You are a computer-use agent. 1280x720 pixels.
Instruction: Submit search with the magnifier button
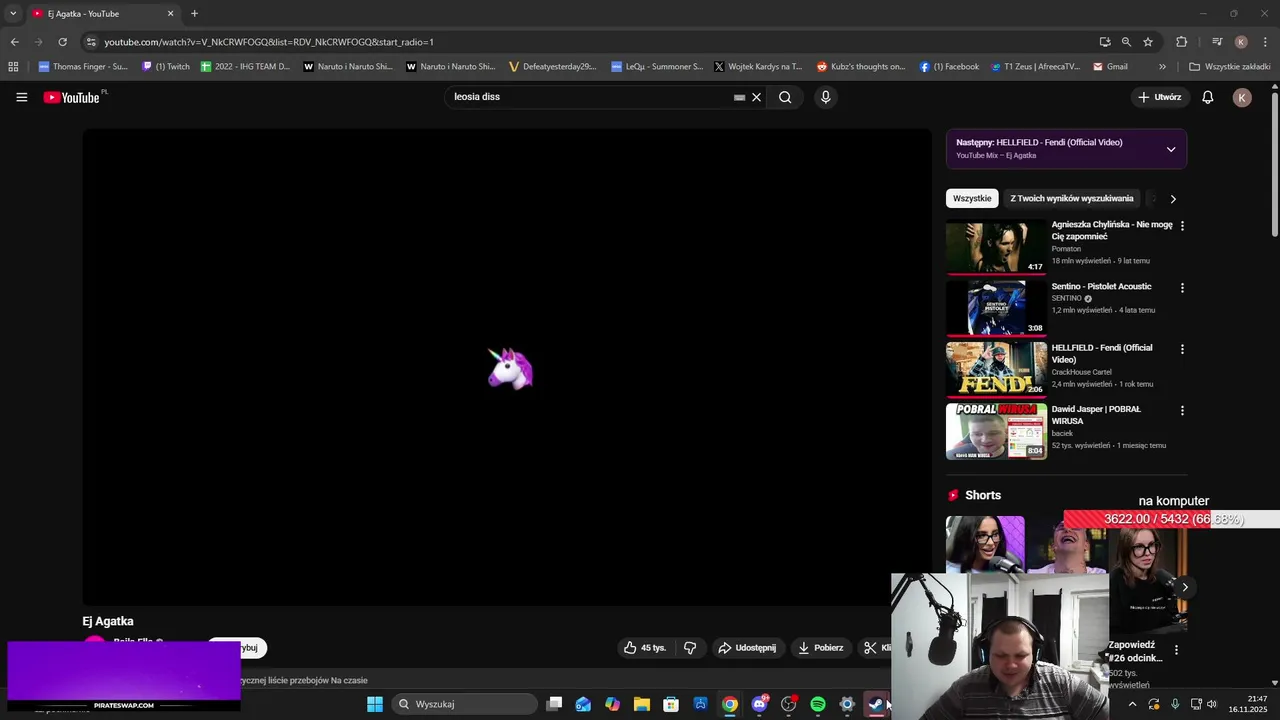coord(785,97)
